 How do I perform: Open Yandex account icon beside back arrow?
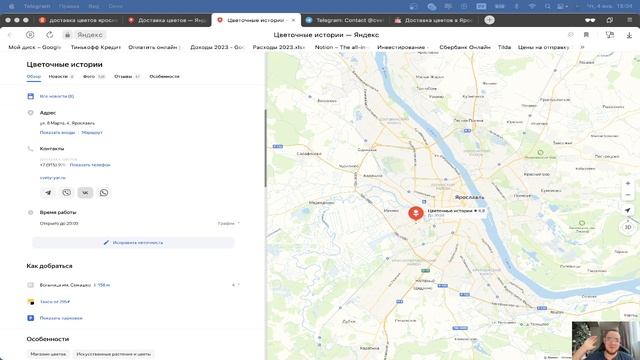(x=30, y=35)
